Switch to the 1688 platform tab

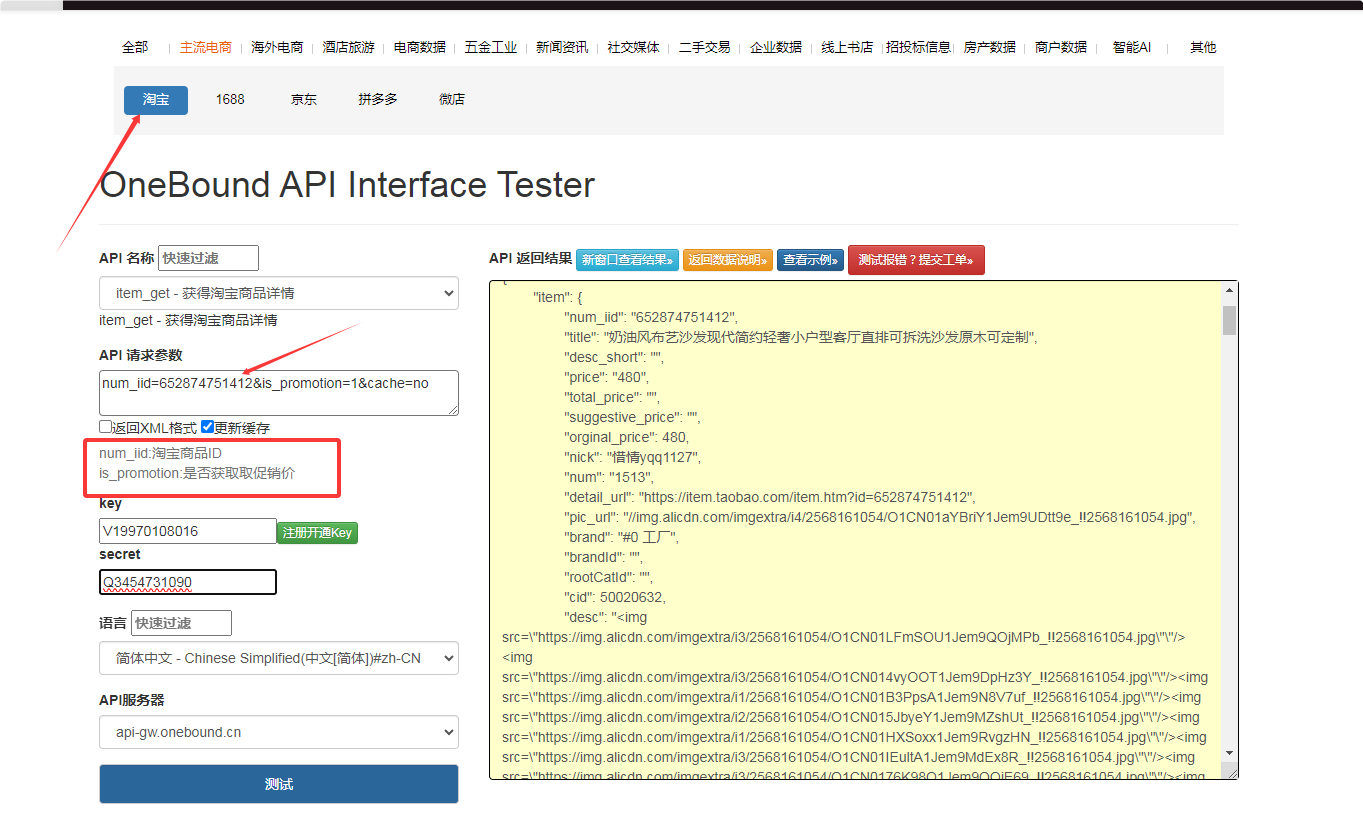coord(230,100)
